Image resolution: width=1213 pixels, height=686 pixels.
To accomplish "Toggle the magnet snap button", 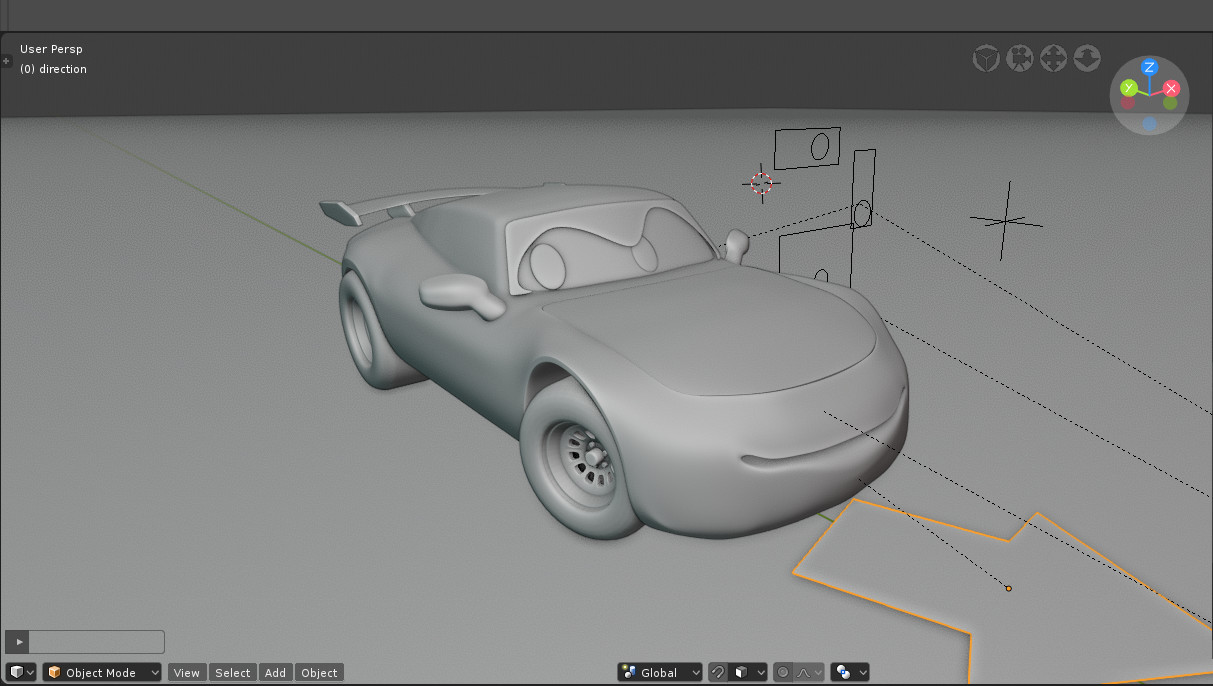I will pyautogui.click(x=717, y=673).
